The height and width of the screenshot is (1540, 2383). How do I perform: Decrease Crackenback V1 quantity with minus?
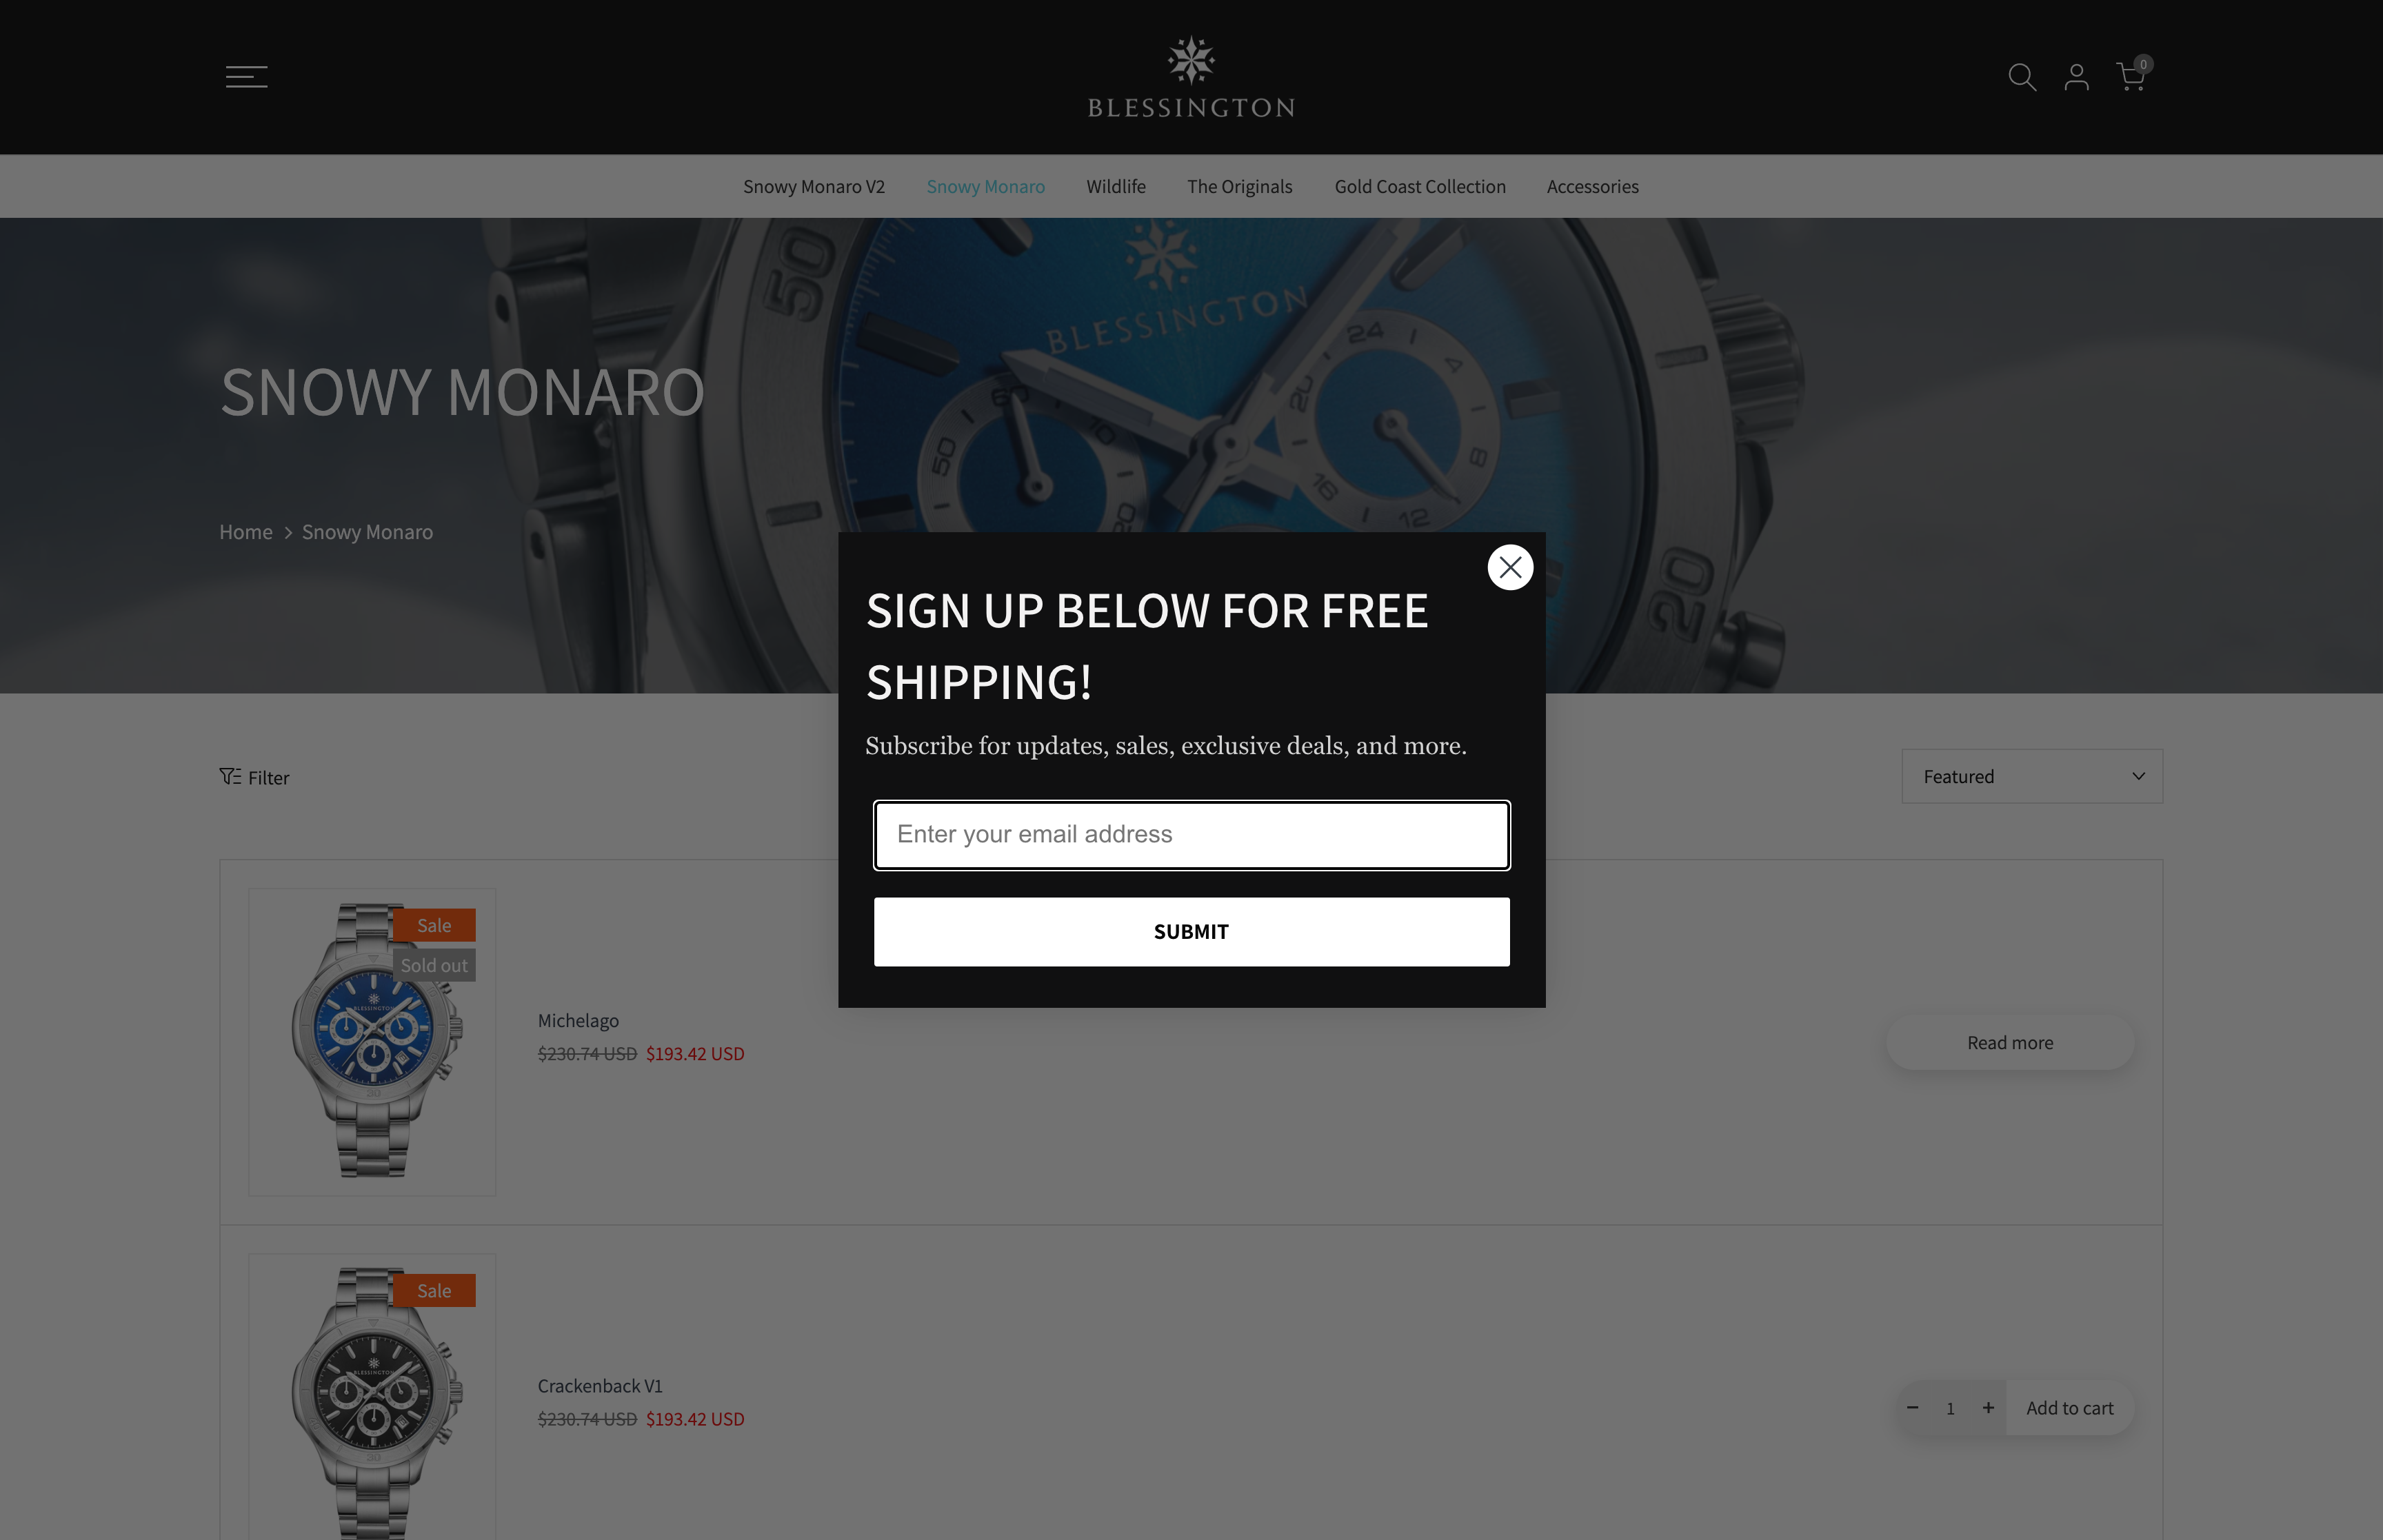coord(1912,1407)
